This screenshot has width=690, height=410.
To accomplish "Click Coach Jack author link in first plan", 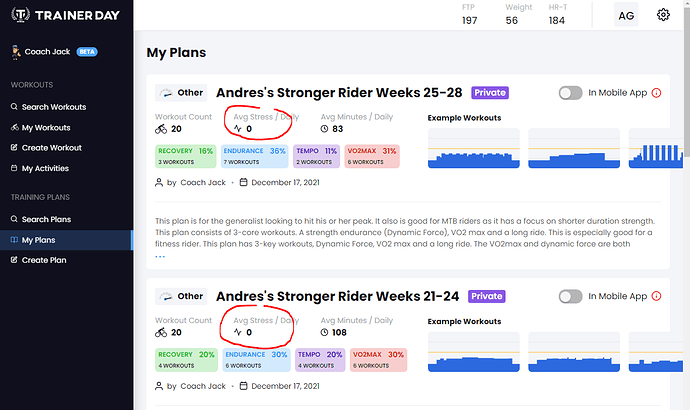I will tap(202, 182).
